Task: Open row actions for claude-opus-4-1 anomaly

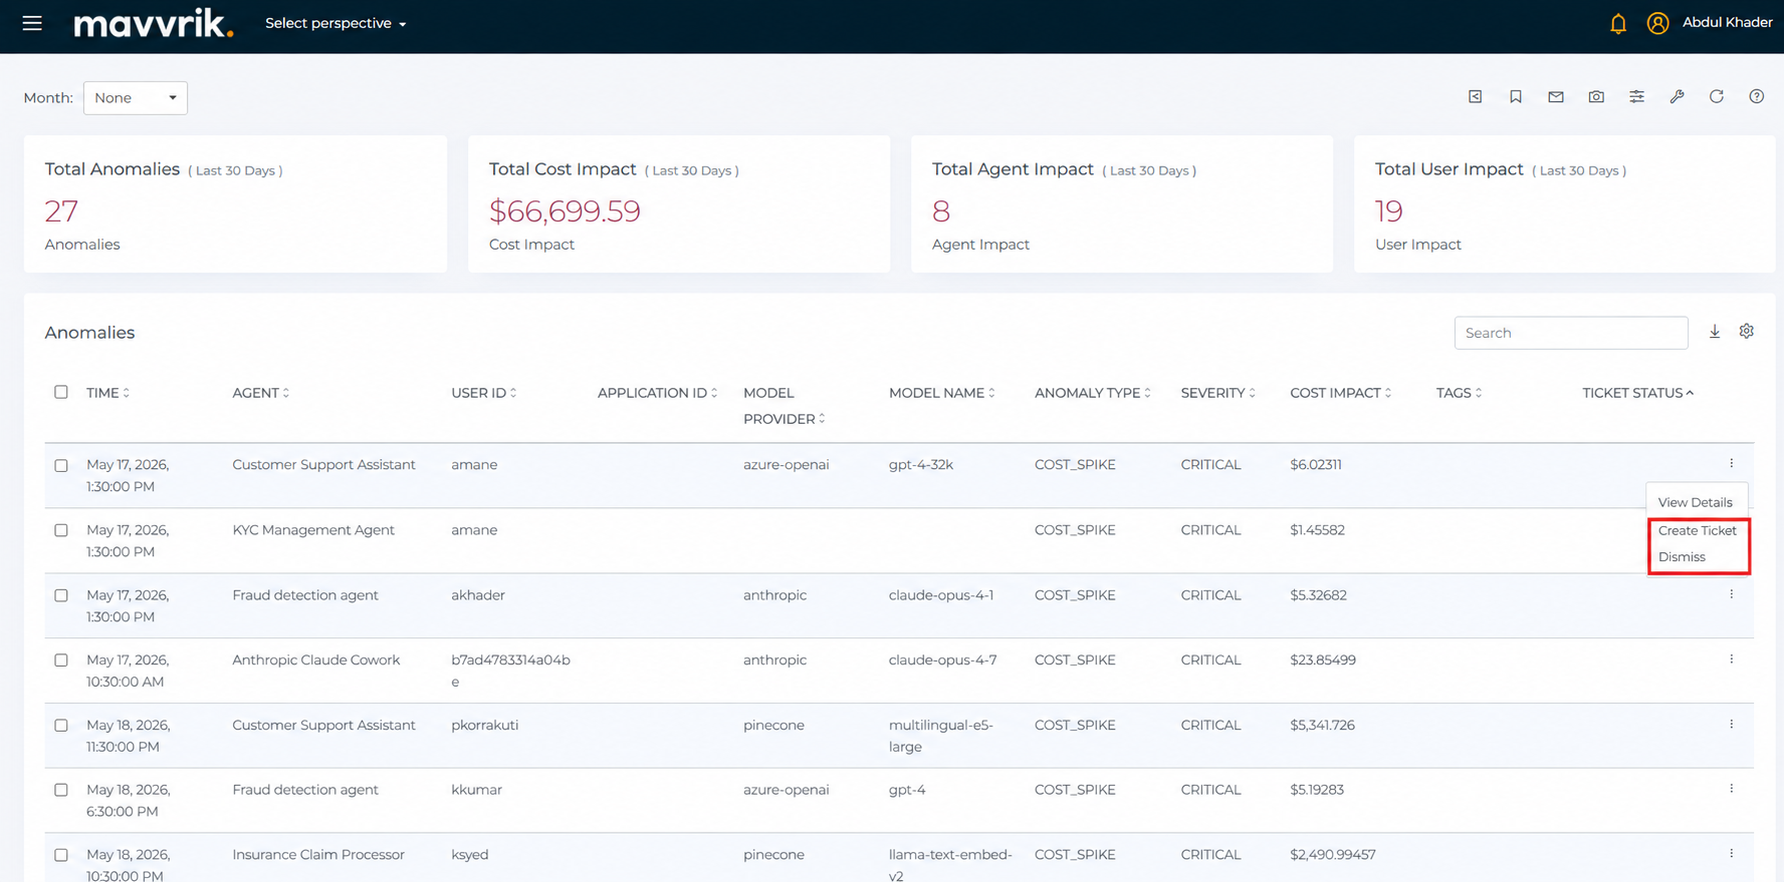Action: tap(1731, 594)
